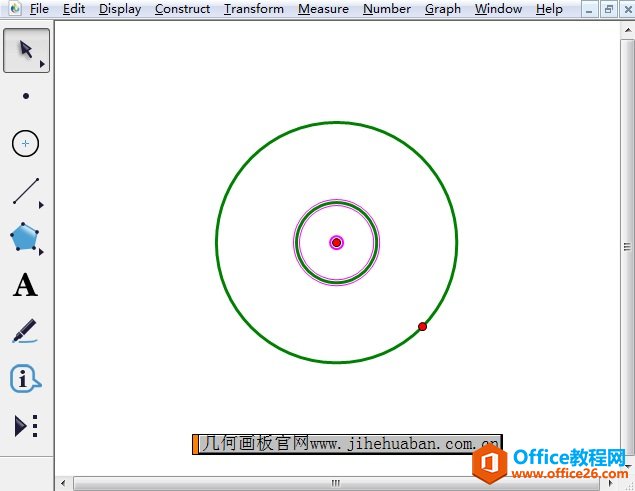Open the Graph menu
The height and width of the screenshot is (491, 635).
coord(443,9)
